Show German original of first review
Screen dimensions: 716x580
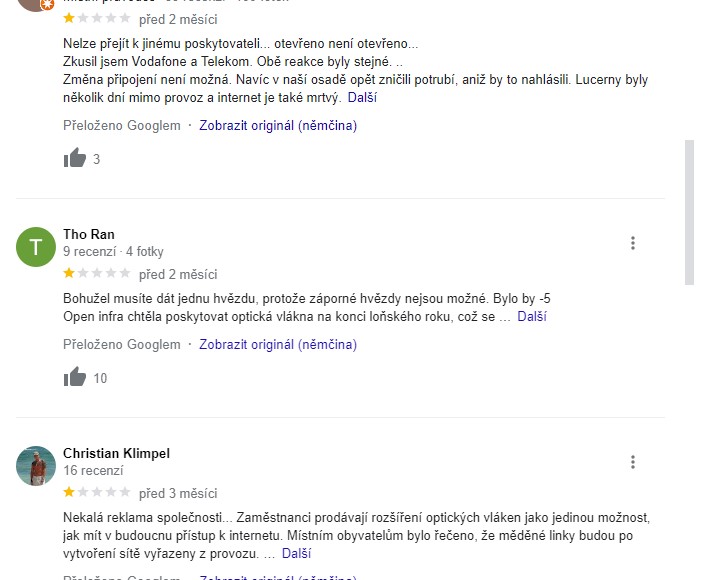(278, 126)
